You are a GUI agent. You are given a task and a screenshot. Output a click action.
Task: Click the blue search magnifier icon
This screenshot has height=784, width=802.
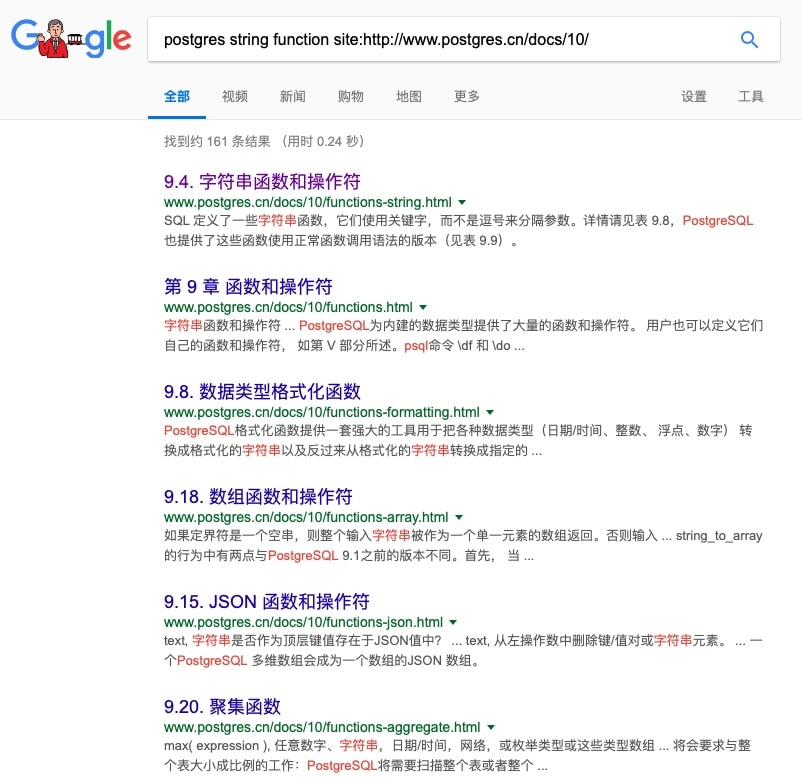749,40
